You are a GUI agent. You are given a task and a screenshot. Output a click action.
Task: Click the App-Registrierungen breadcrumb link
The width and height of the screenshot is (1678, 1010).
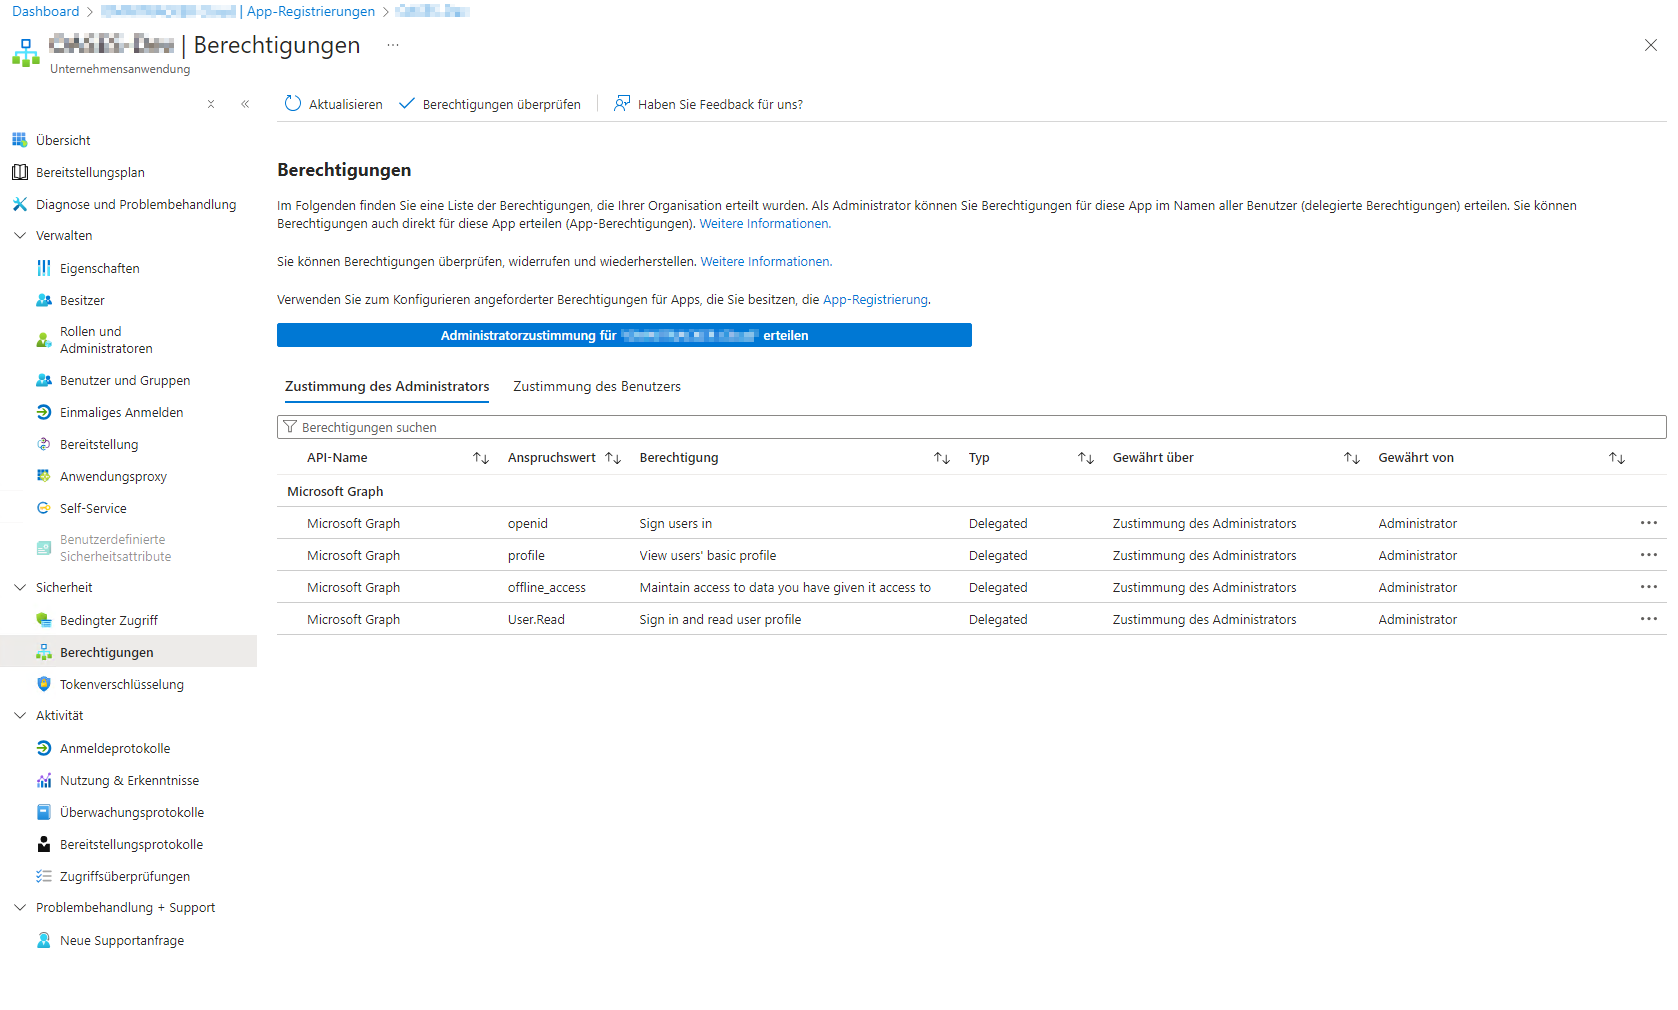pyautogui.click(x=311, y=11)
